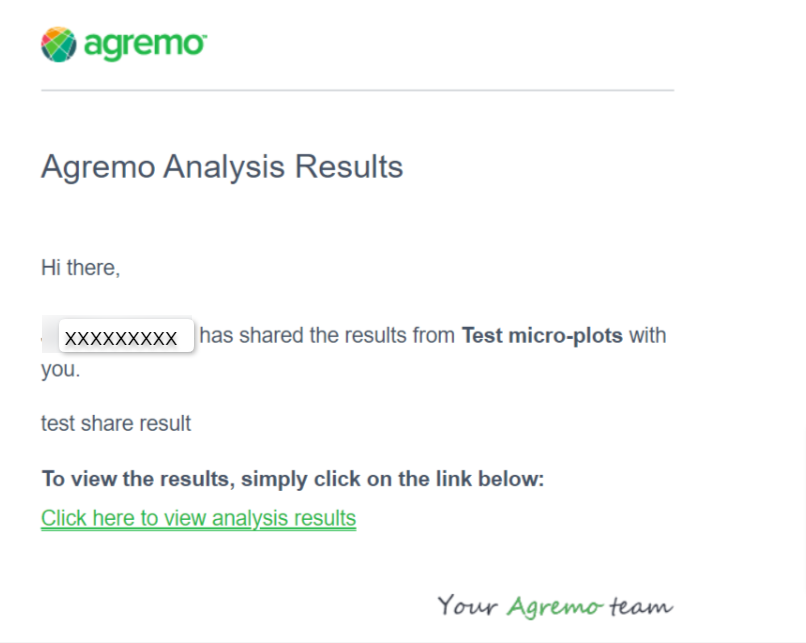Open the 'Click here to view analysis results' link
Screen dimensions: 806x643
198,518
